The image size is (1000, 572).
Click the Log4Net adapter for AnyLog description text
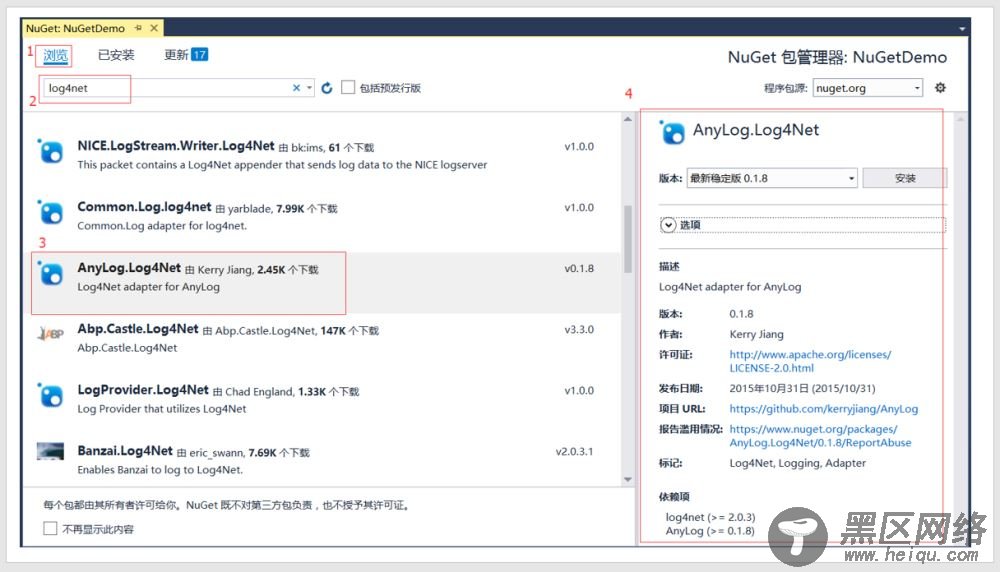(x=730, y=287)
